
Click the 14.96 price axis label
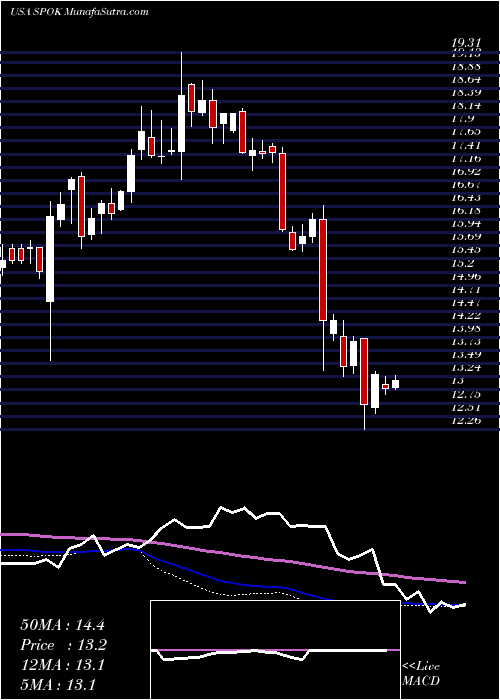point(466,276)
